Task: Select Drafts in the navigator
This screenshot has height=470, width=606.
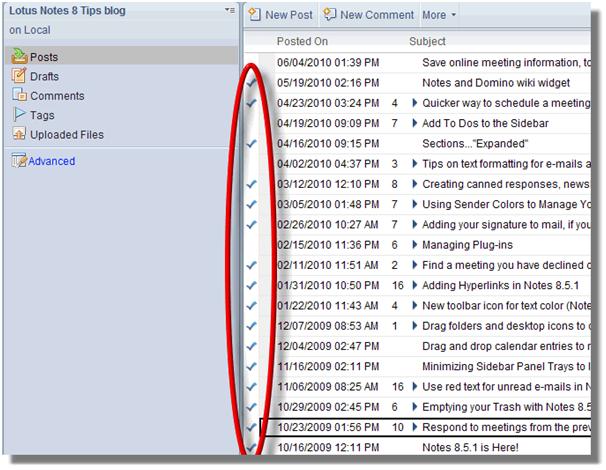Action: [x=44, y=77]
